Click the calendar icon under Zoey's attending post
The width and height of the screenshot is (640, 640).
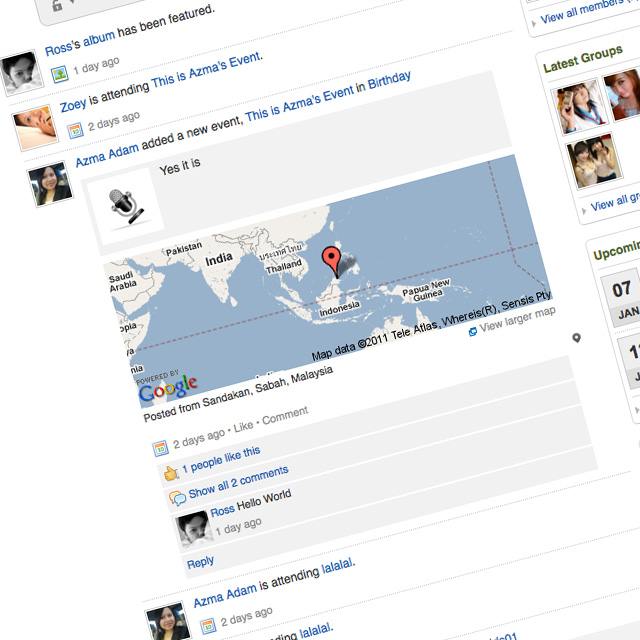click(76, 131)
